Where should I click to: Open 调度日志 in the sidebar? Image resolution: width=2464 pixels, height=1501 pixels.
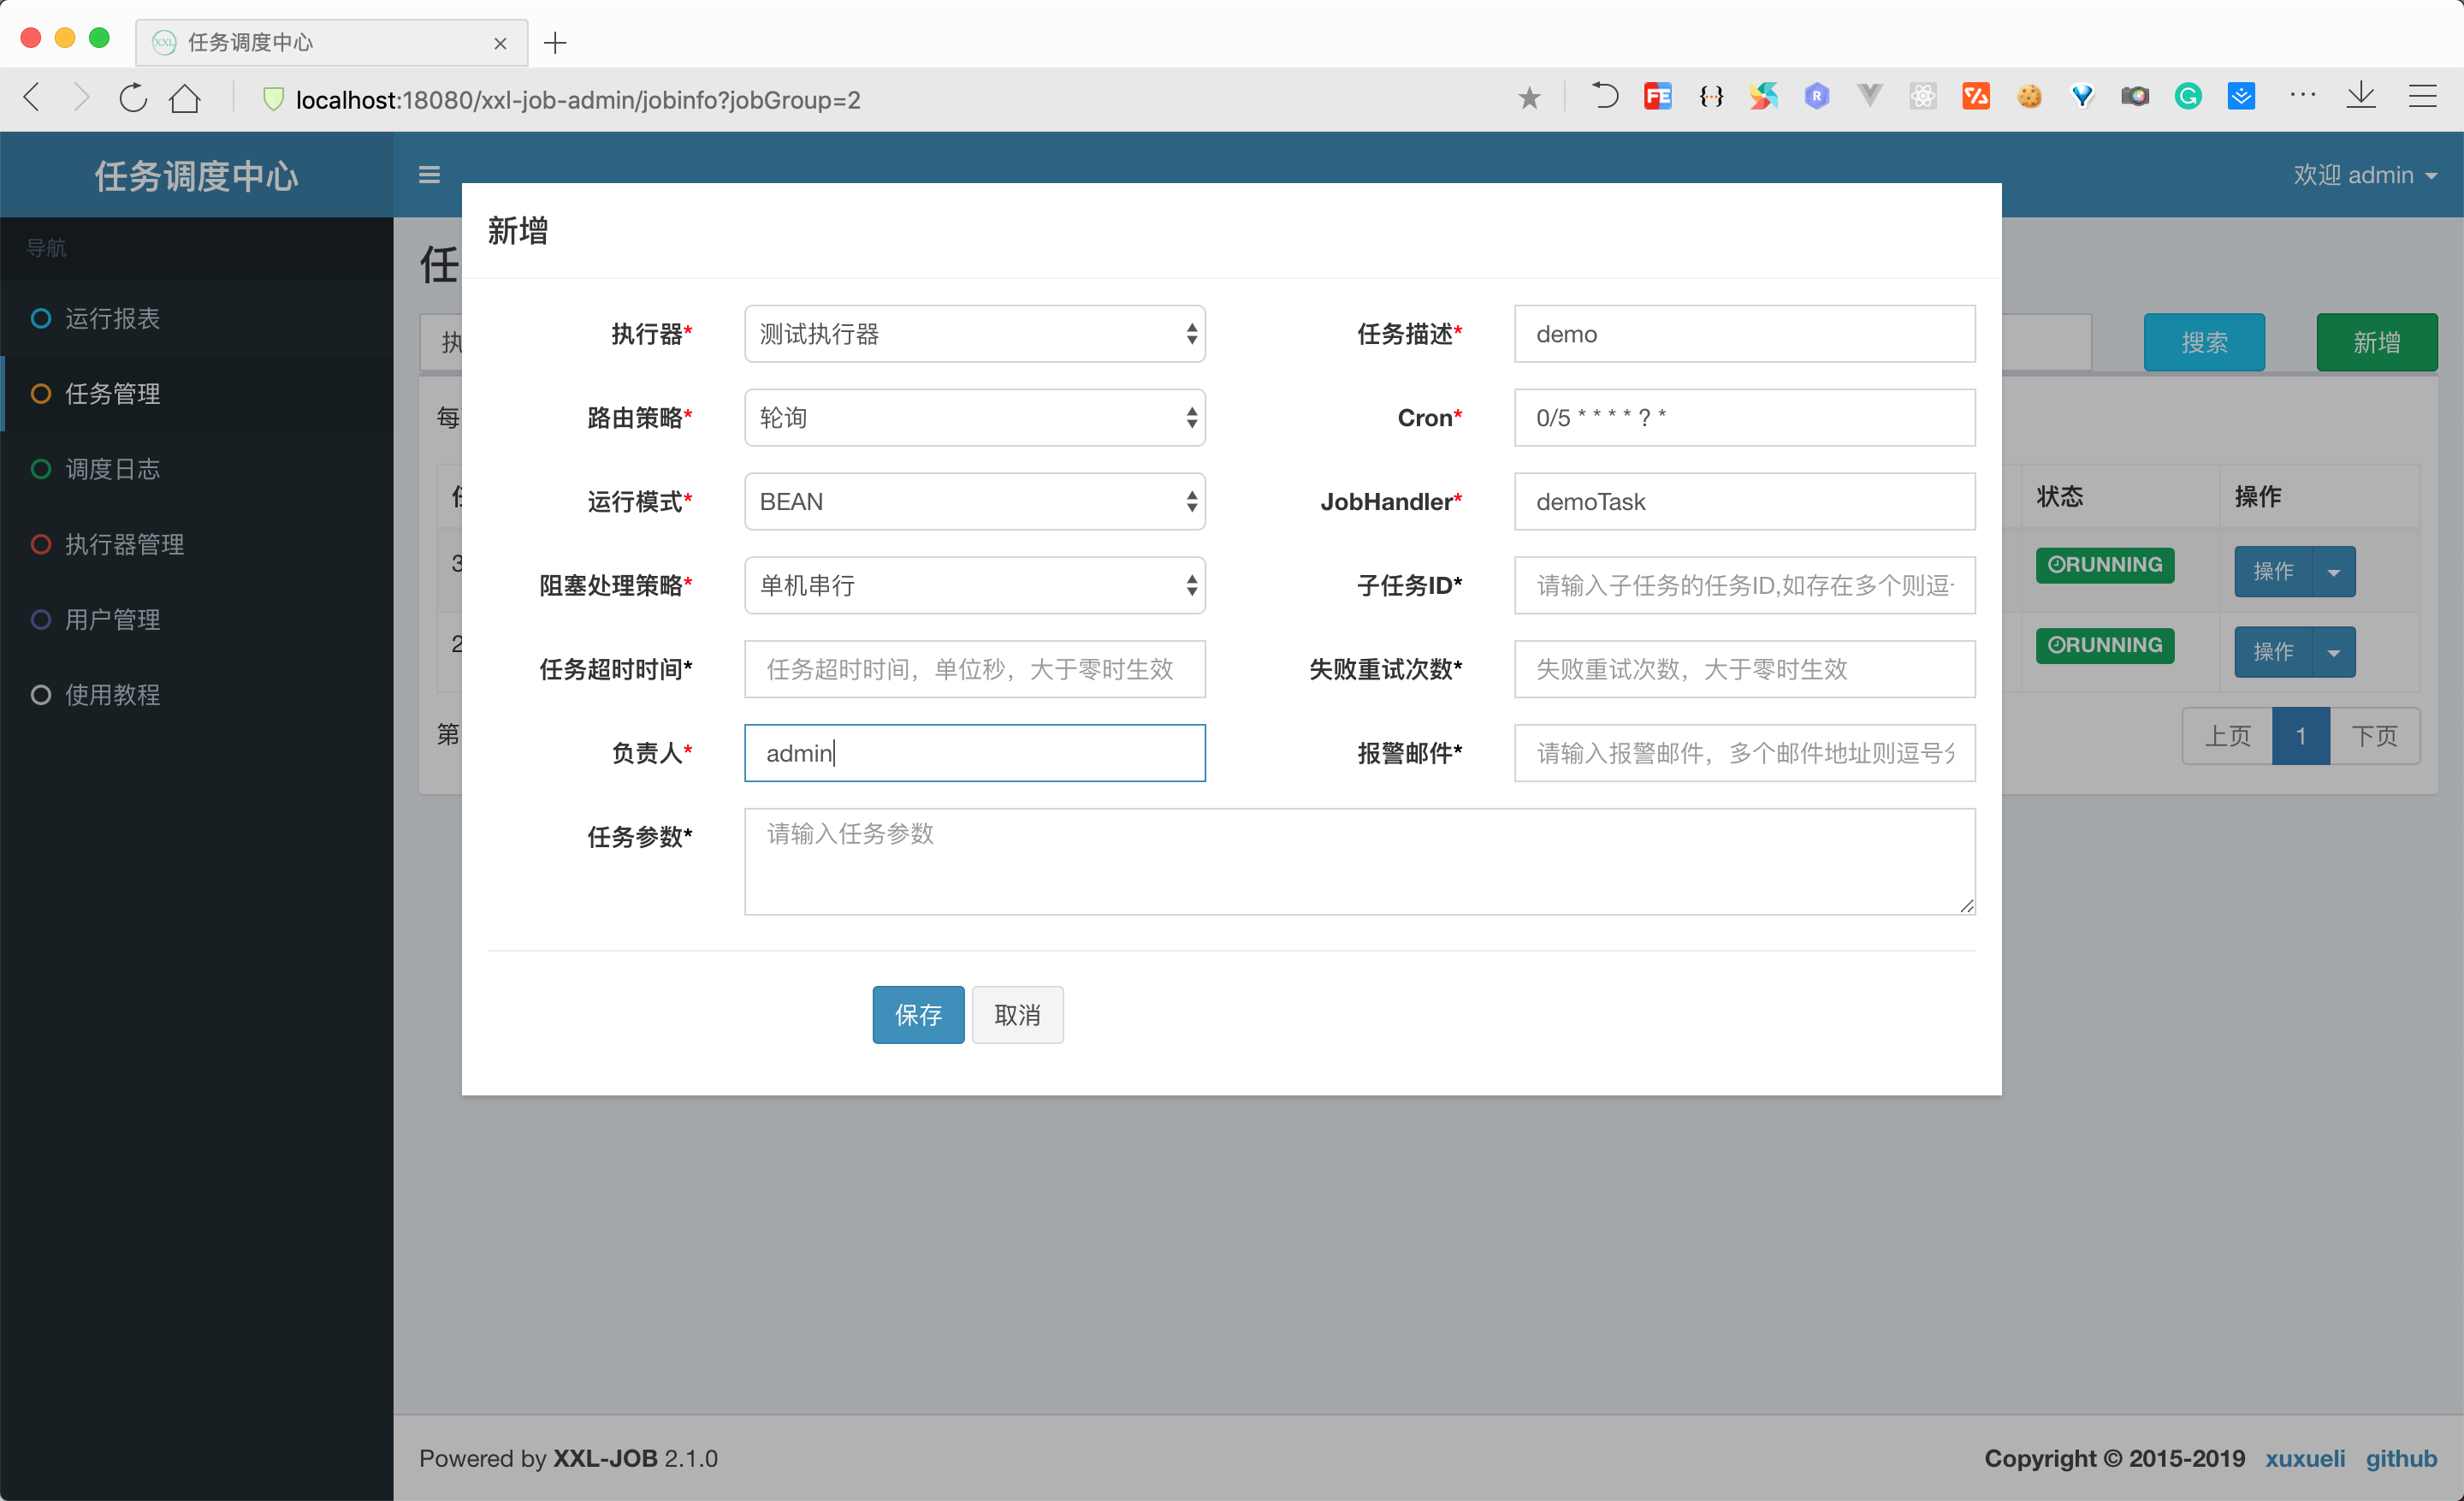[196, 469]
